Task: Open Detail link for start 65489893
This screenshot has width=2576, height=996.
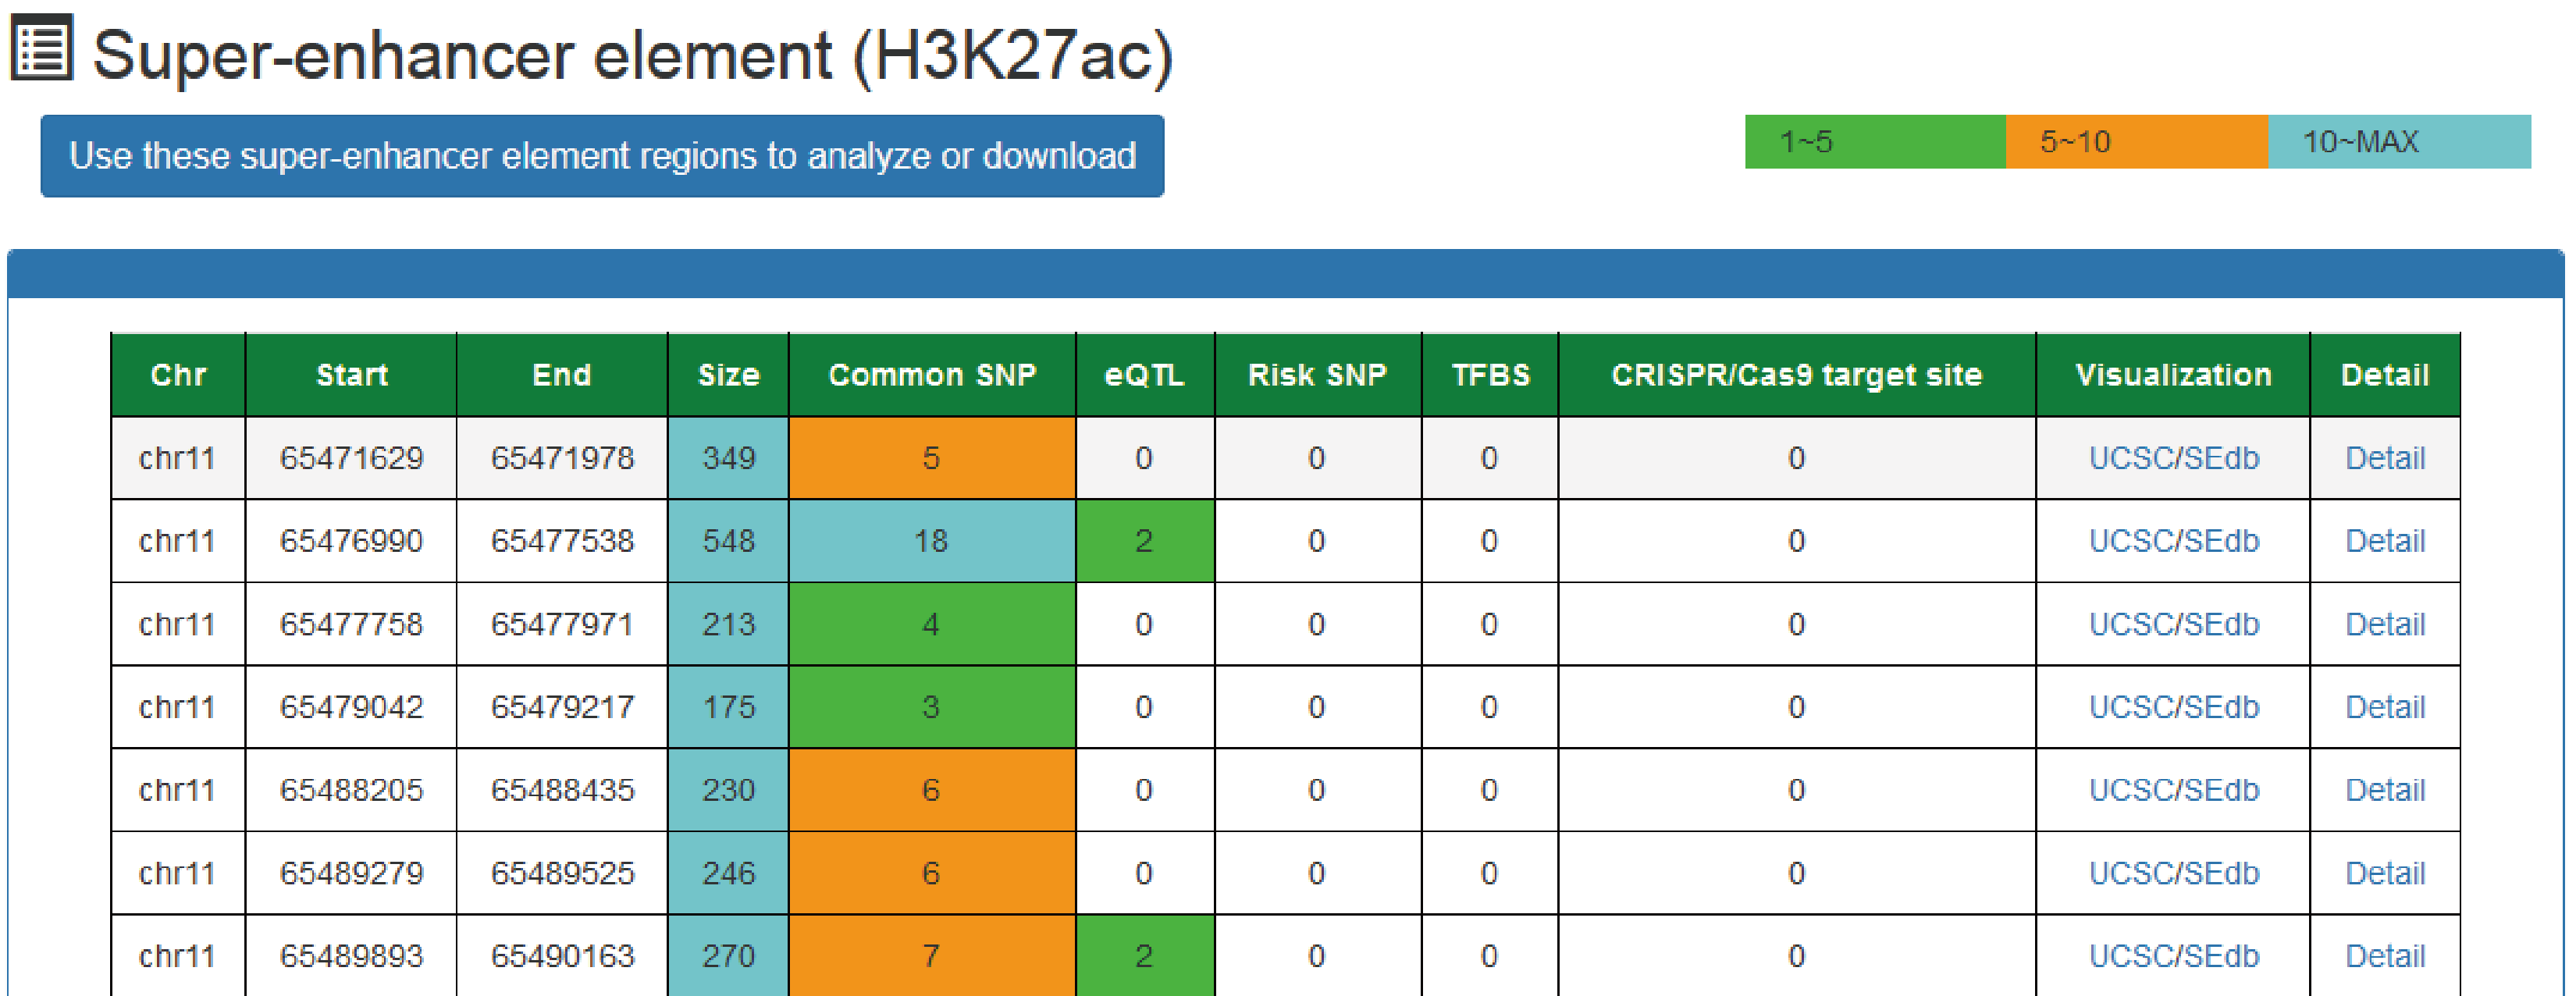Action: point(2385,956)
